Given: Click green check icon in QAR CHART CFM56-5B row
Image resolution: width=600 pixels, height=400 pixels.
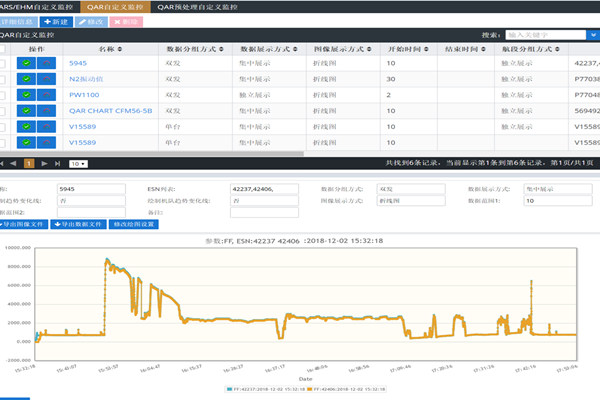Looking at the screenshot, I should pos(26,111).
